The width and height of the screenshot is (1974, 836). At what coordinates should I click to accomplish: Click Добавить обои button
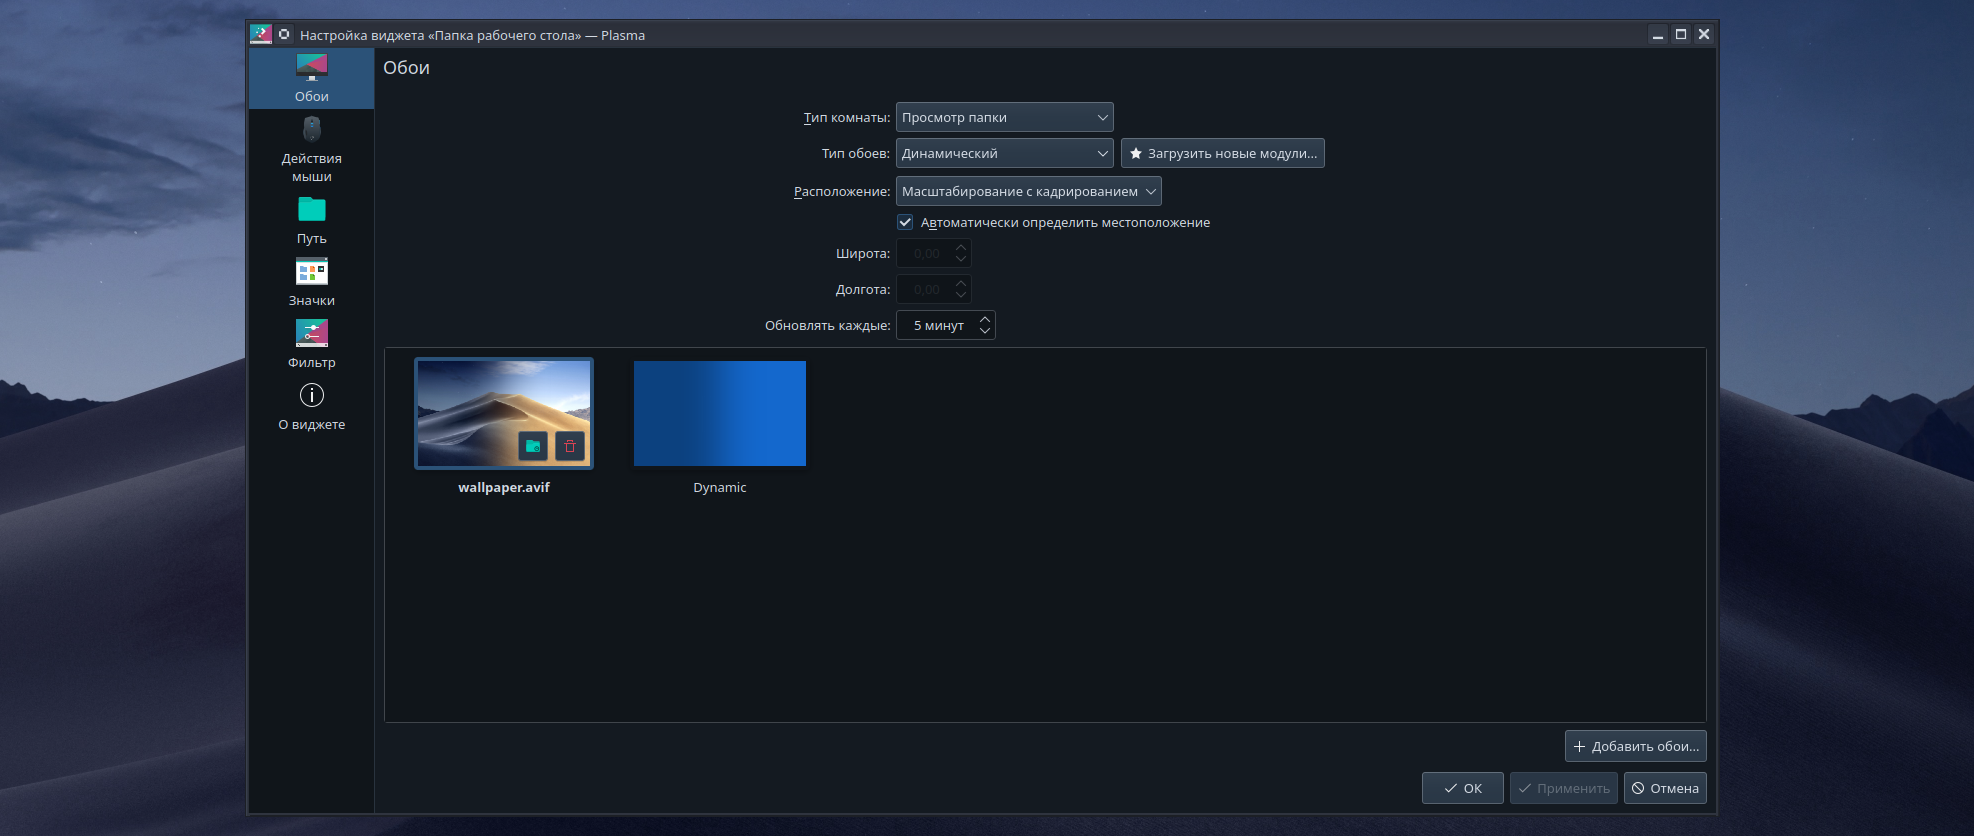tap(1635, 746)
